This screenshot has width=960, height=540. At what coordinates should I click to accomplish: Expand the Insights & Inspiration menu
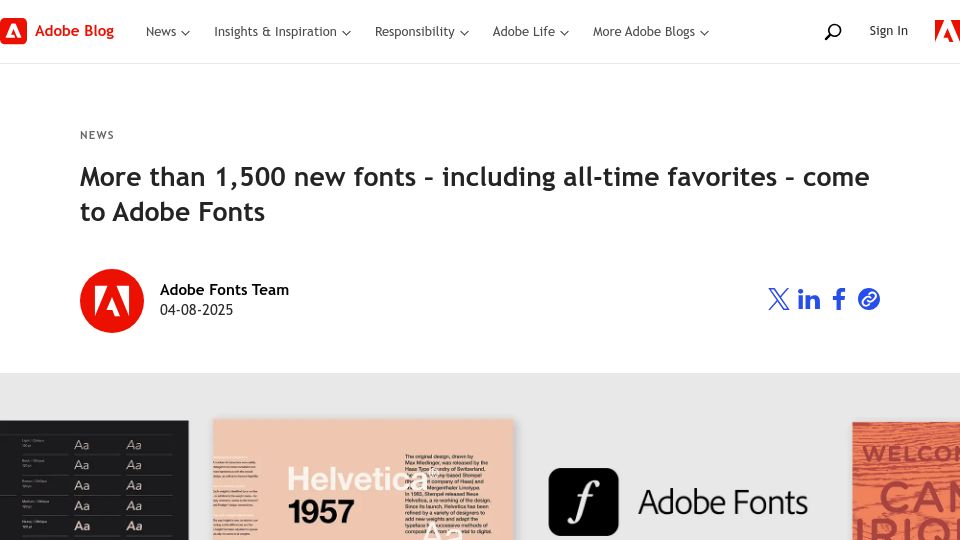pyautogui.click(x=282, y=32)
